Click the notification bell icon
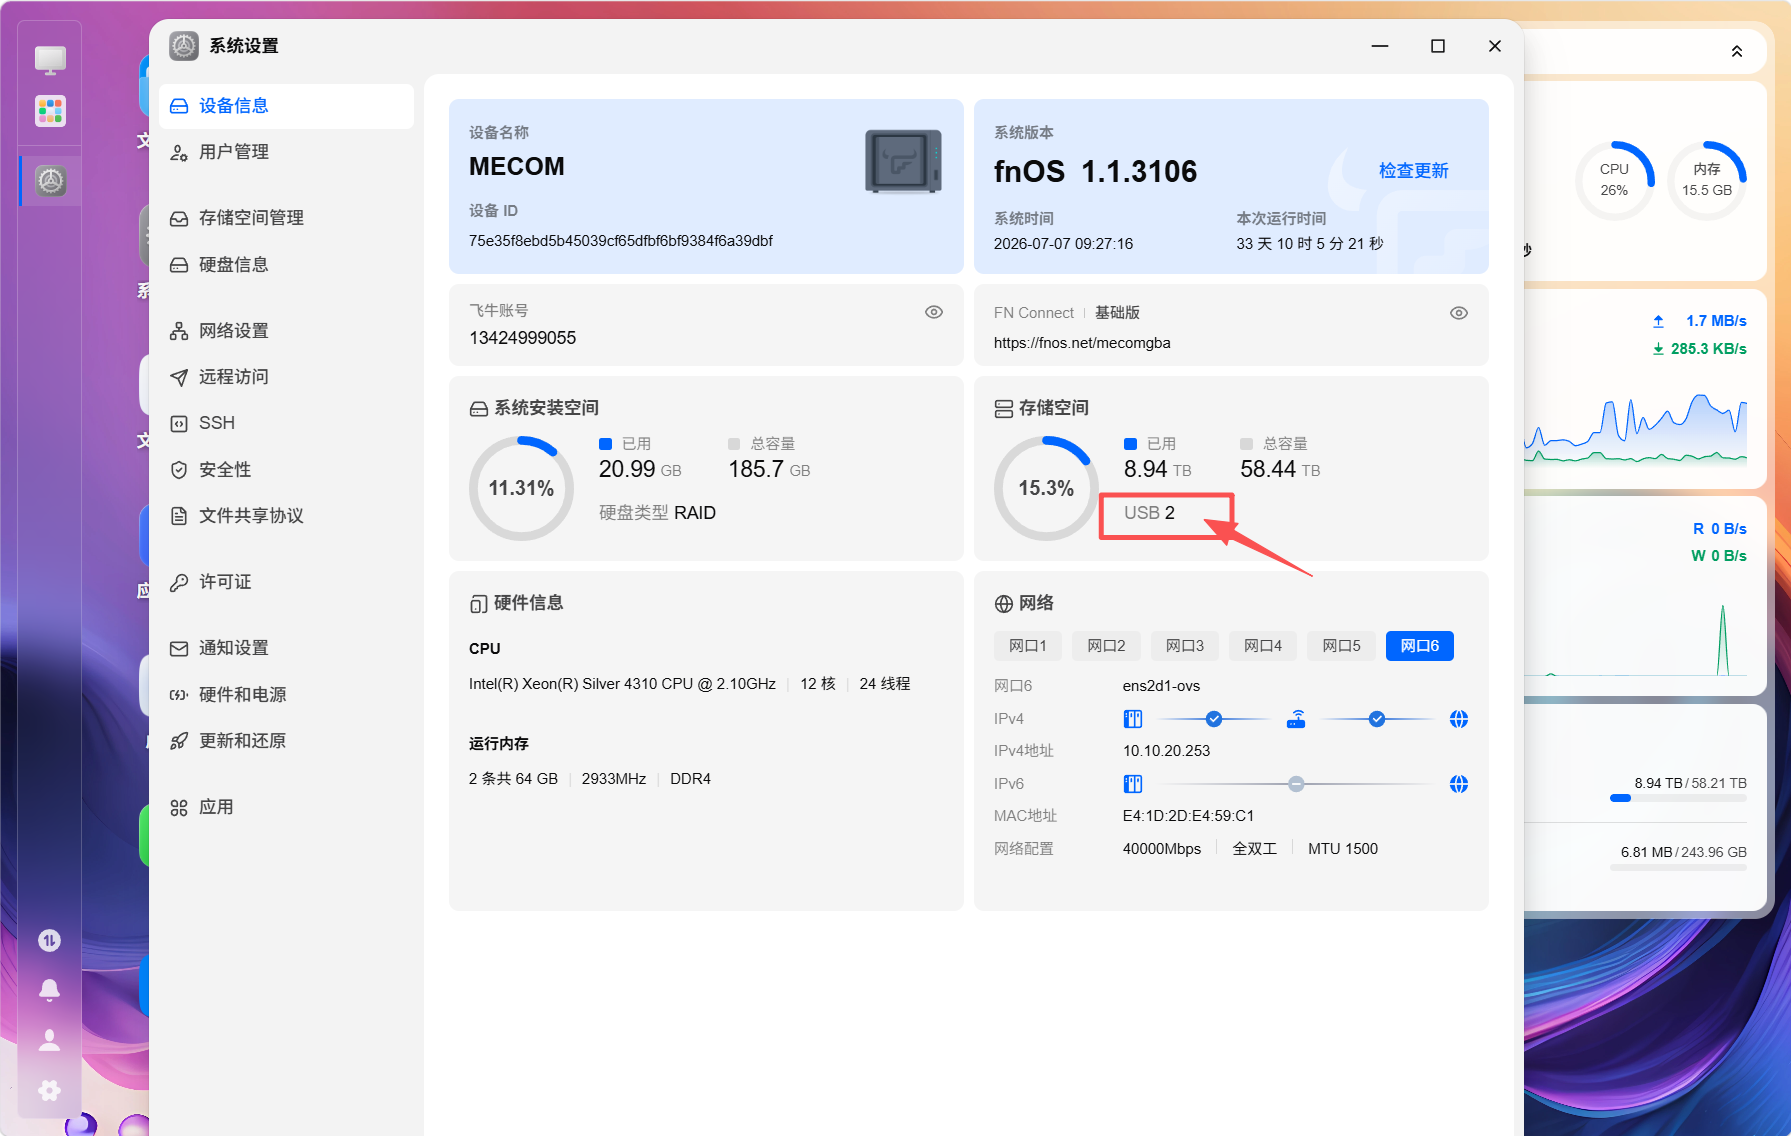1791x1136 pixels. pos(49,990)
